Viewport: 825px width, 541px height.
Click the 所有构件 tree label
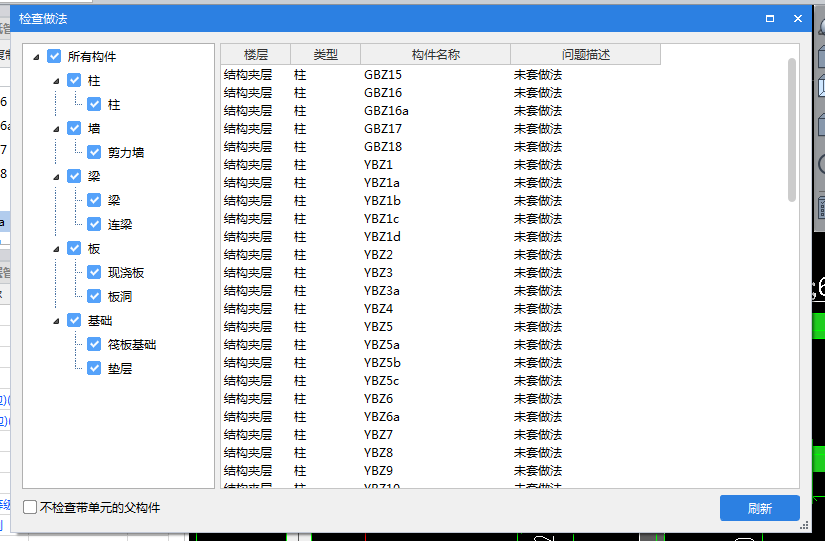[x=92, y=57]
